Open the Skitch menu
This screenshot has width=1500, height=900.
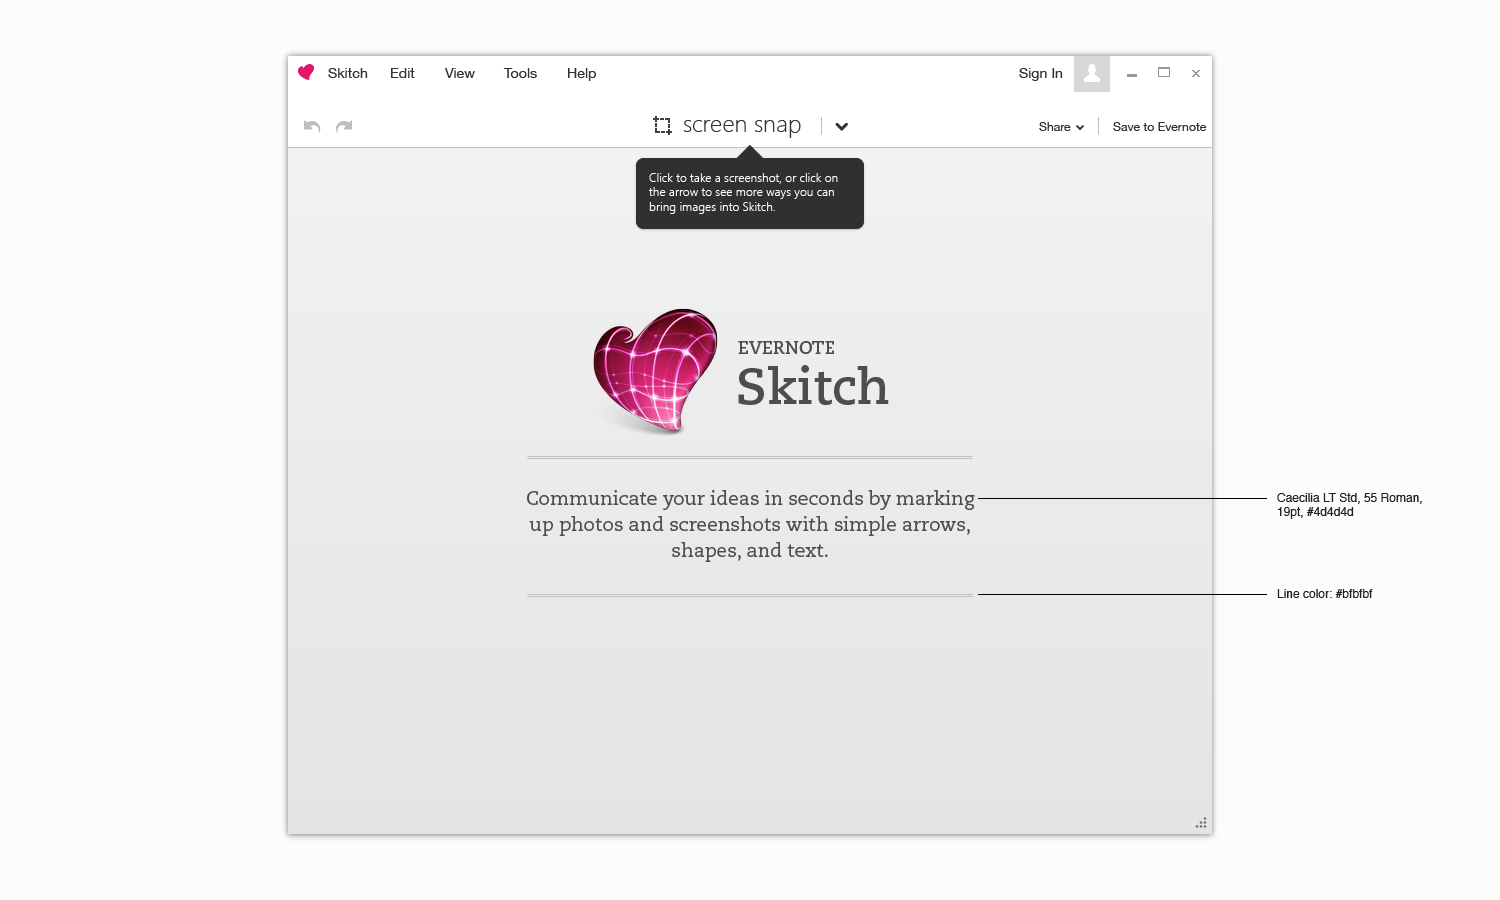(x=348, y=73)
